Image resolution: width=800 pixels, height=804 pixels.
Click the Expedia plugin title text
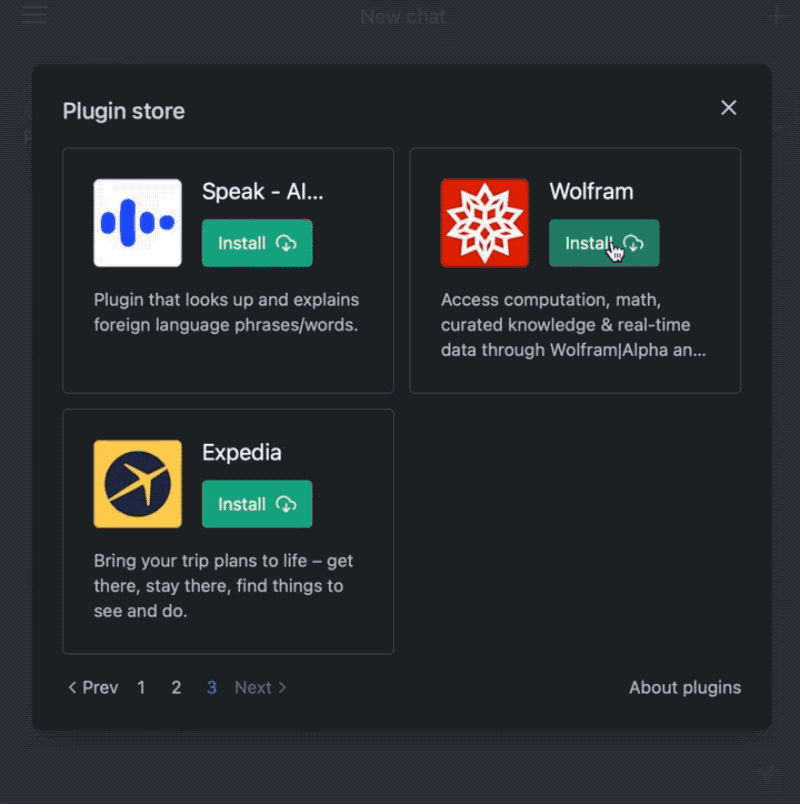tap(242, 452)
